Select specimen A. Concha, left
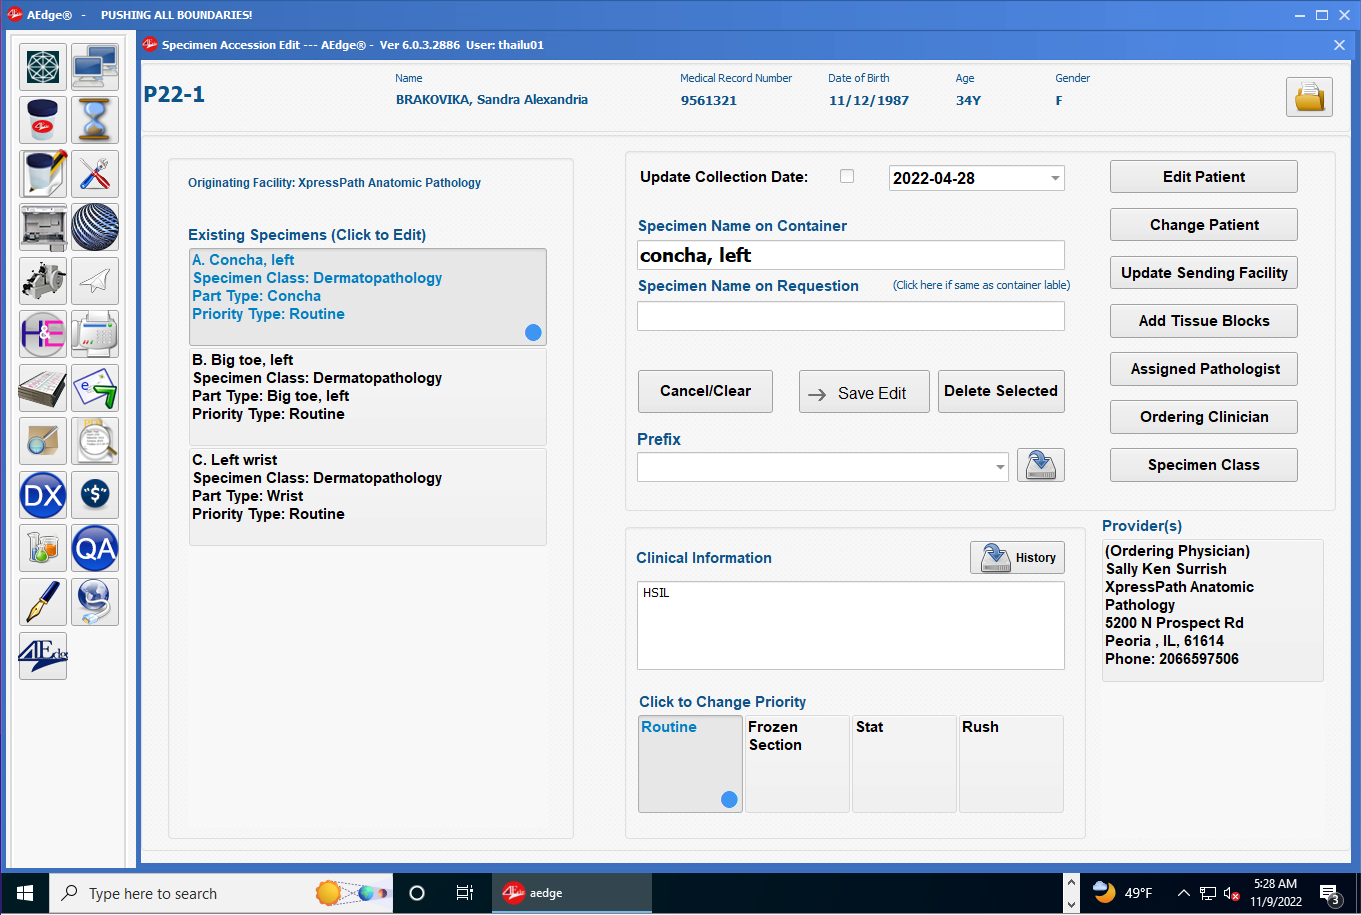The height and width of the screenshot is (915, 1361). (x=368, y=297)
